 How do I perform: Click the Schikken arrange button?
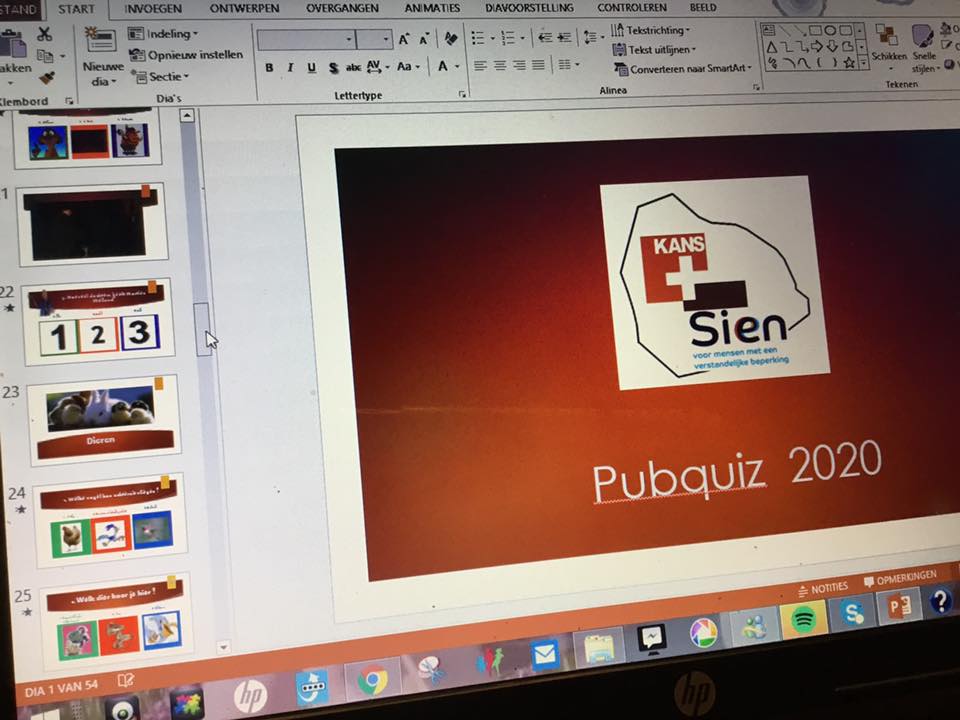click(x=888, y=45)
